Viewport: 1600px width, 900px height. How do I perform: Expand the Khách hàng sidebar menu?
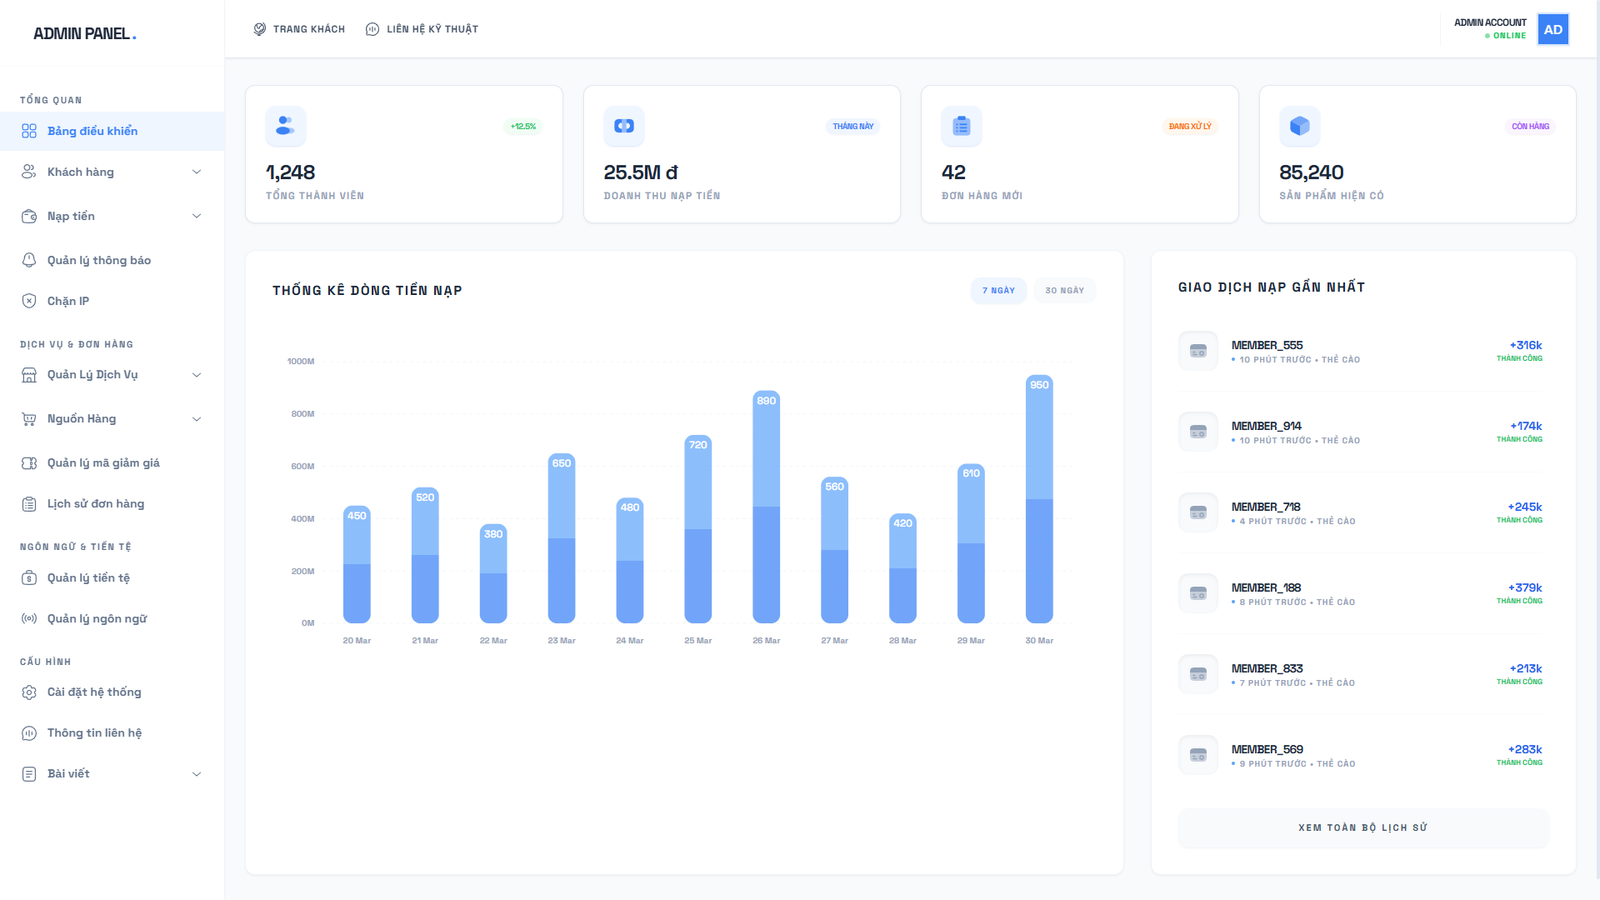196,171
